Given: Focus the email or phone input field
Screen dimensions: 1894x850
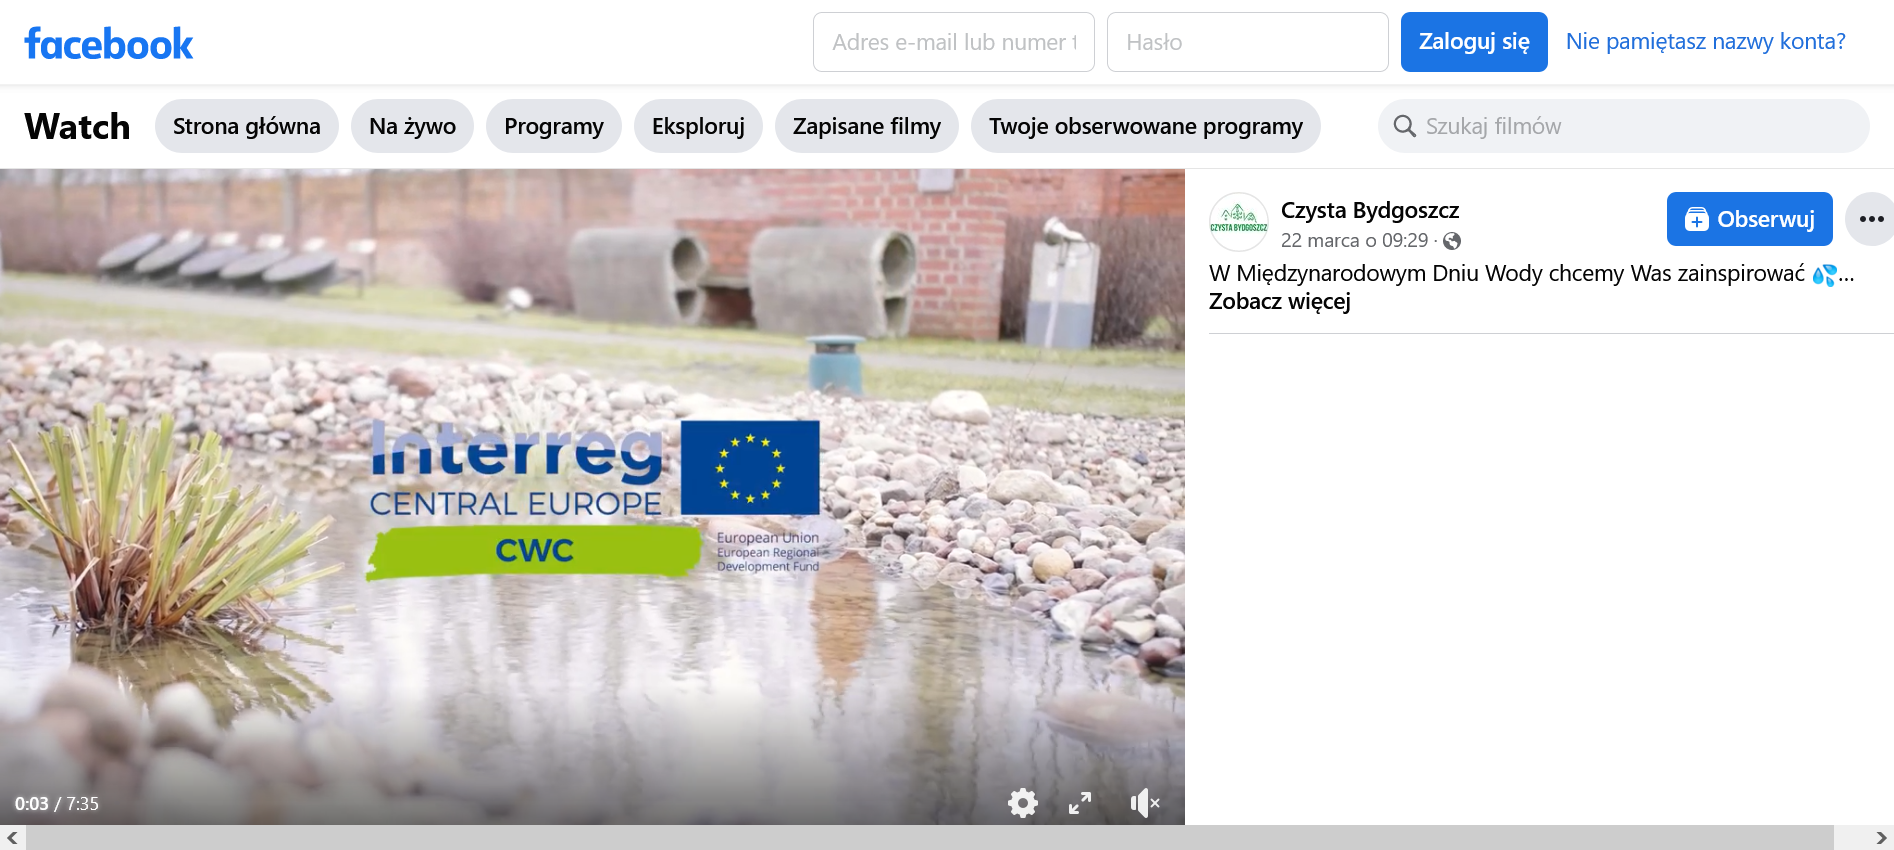Looking at the screenshot, I should 953,42.
